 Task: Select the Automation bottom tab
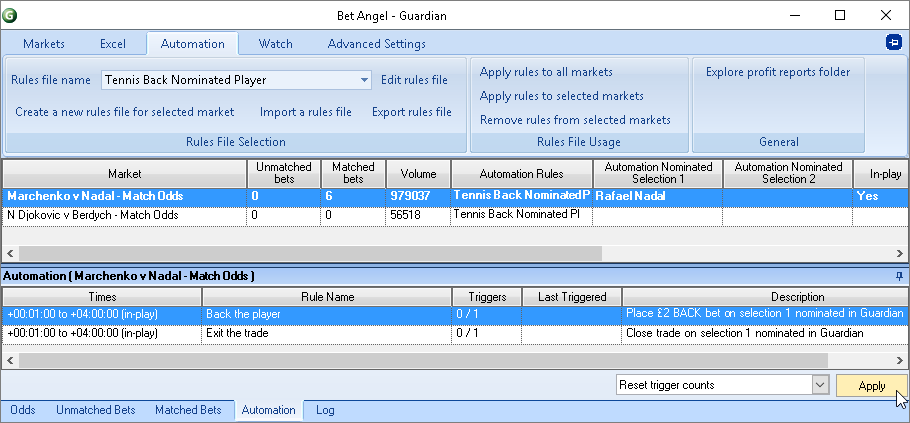point(269,410)
